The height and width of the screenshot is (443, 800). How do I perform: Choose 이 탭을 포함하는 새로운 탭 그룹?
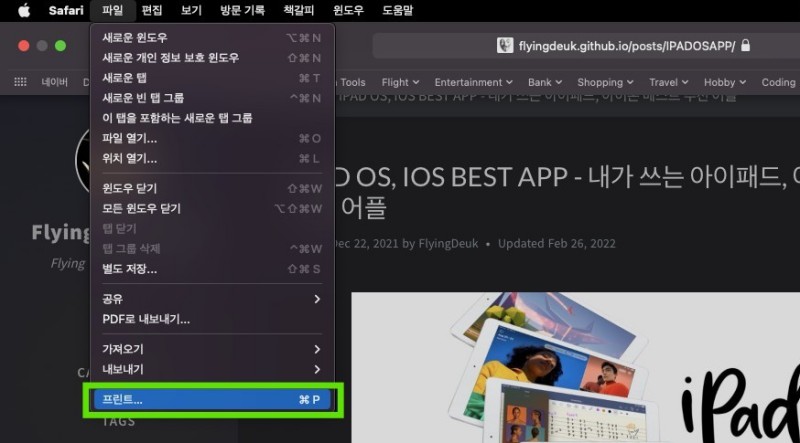(x=212, y=118)
